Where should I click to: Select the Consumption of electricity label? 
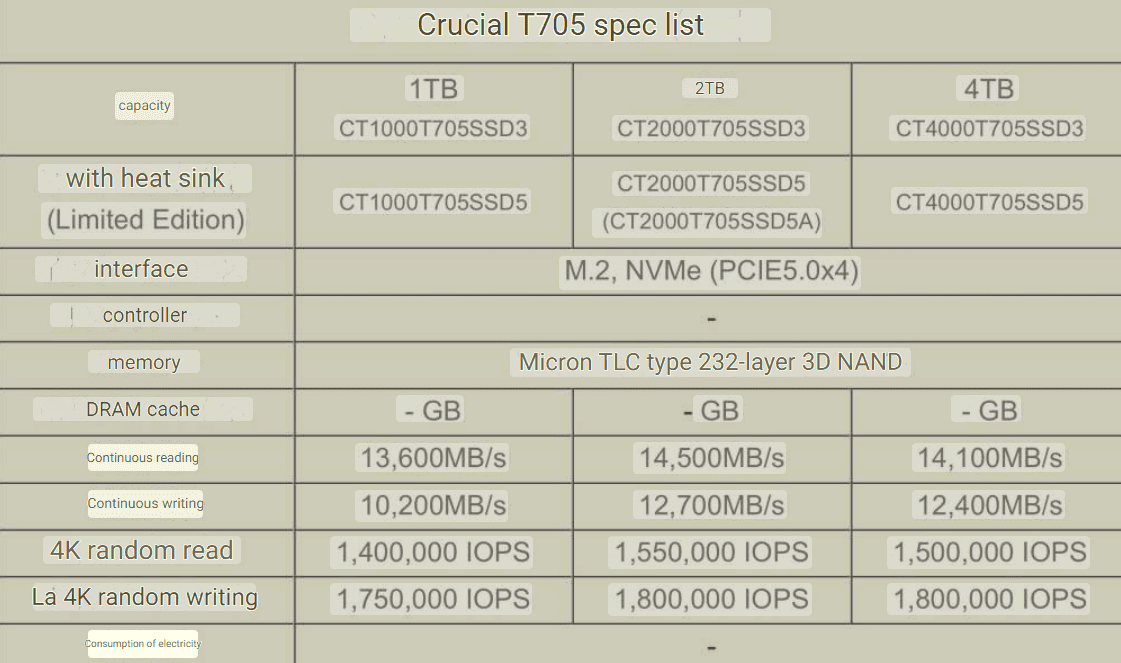pos(143,644)
